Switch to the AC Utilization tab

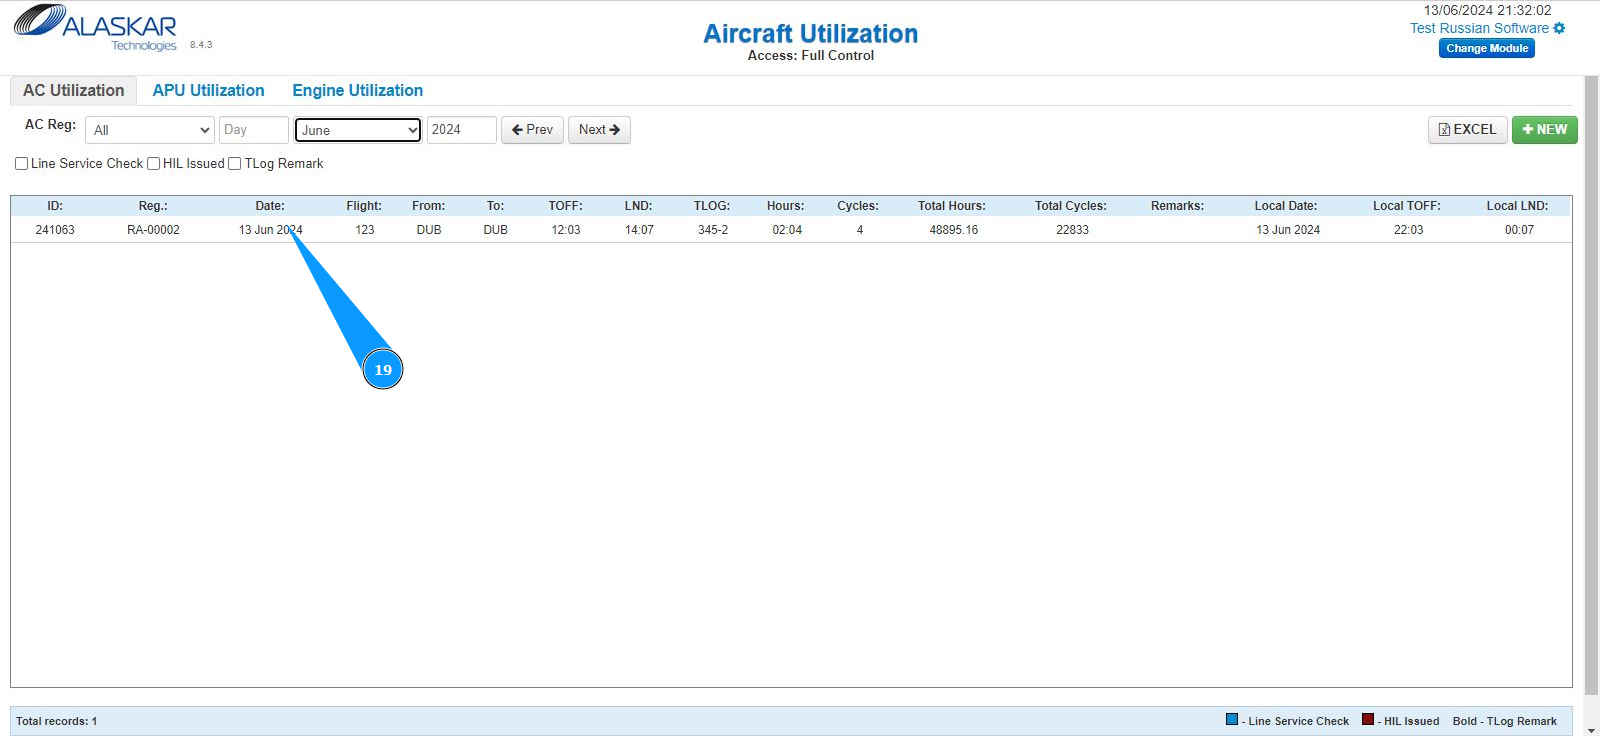coord(74,90)
